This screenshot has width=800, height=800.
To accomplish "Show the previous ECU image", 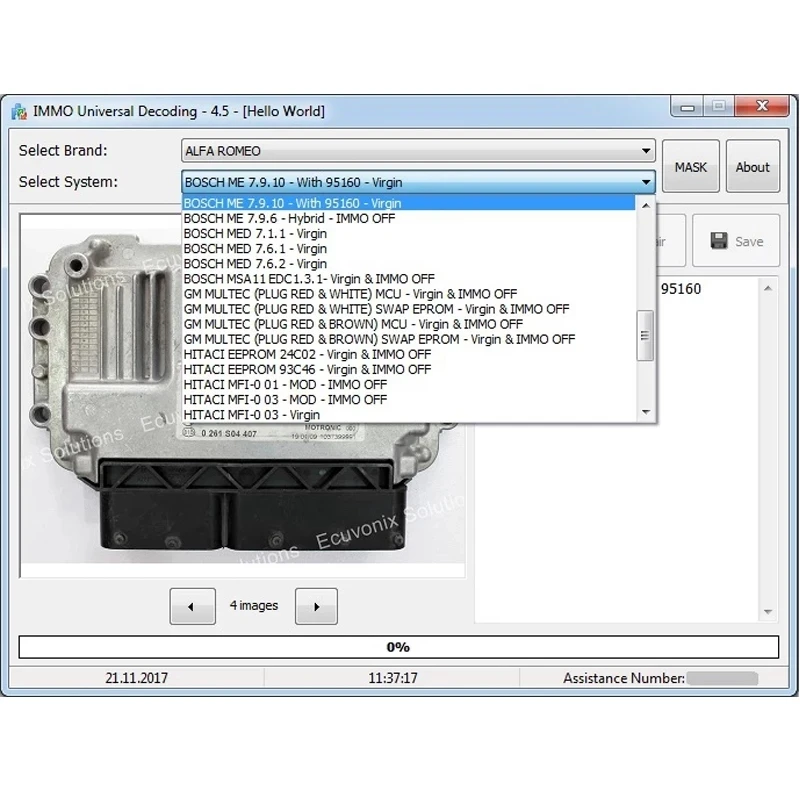I will (192, 606).
